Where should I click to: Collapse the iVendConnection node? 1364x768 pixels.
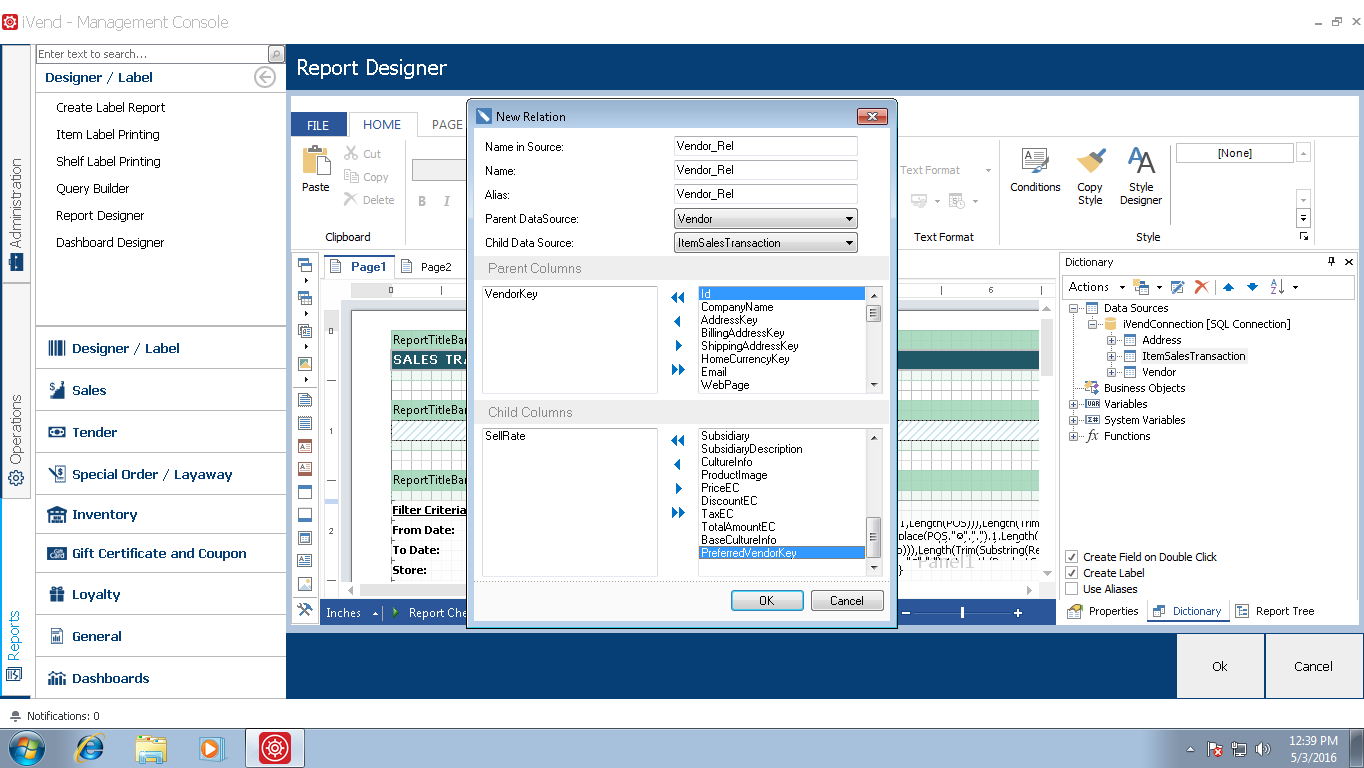1093,324
